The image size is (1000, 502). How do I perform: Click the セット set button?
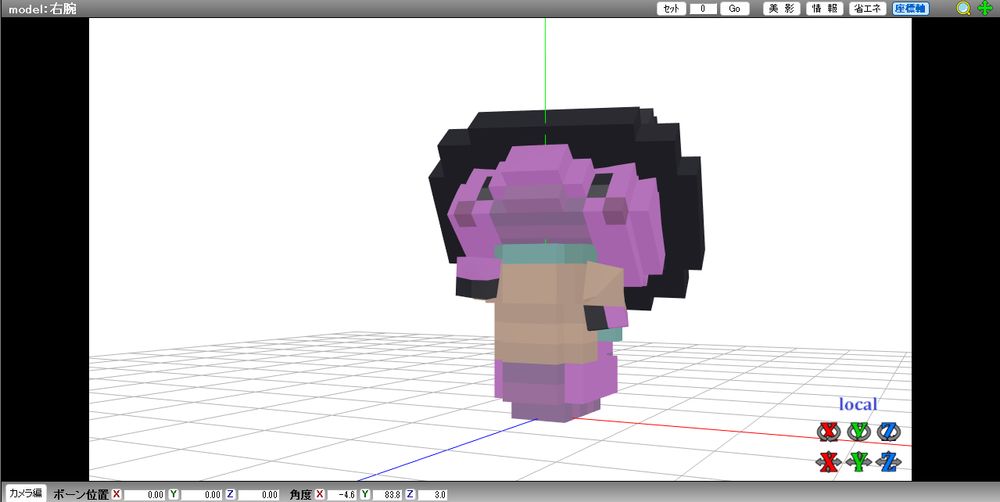pos(672,9)
